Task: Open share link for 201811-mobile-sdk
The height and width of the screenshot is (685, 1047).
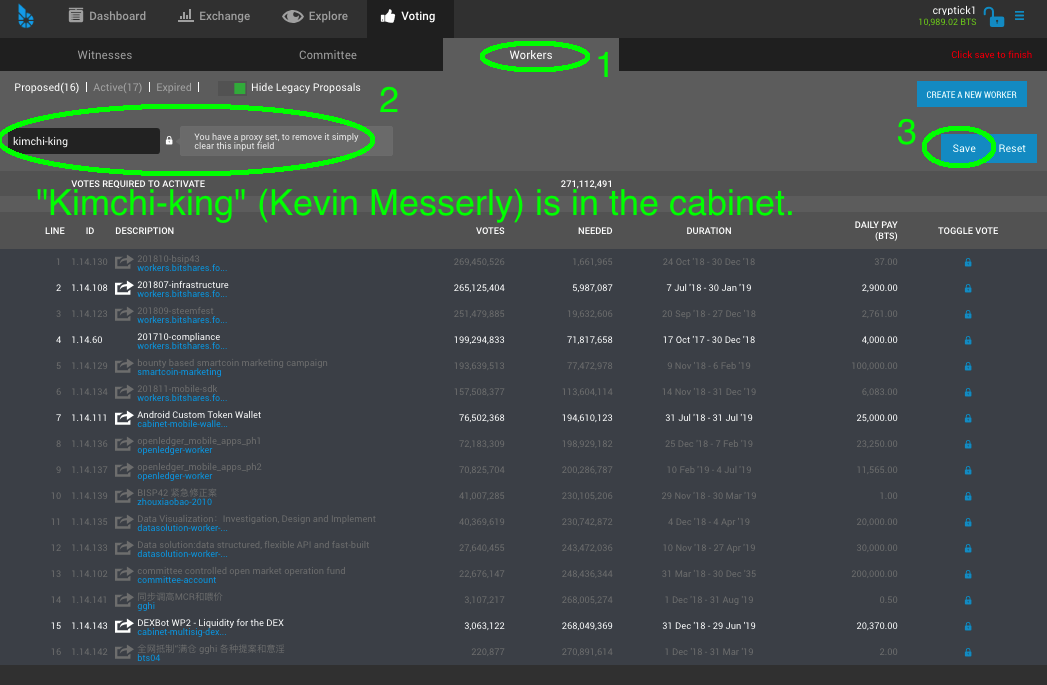Action: 124,393
